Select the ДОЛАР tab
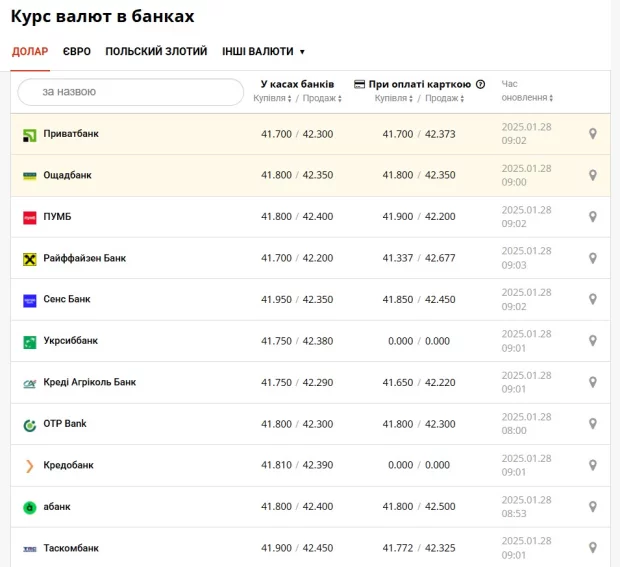This screenshot has width=620, height=567. click(30, 51)
